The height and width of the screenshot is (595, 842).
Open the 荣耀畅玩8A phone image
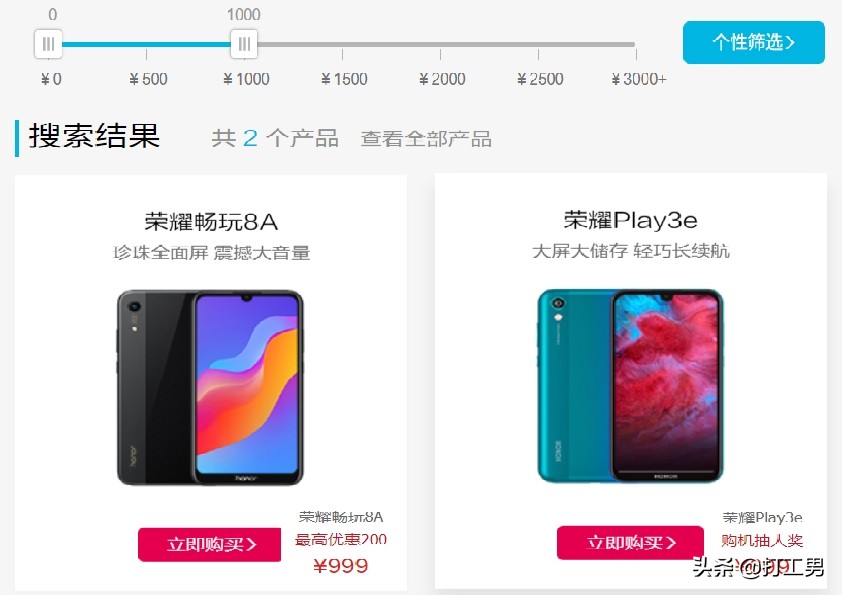(x=210, y=388)
